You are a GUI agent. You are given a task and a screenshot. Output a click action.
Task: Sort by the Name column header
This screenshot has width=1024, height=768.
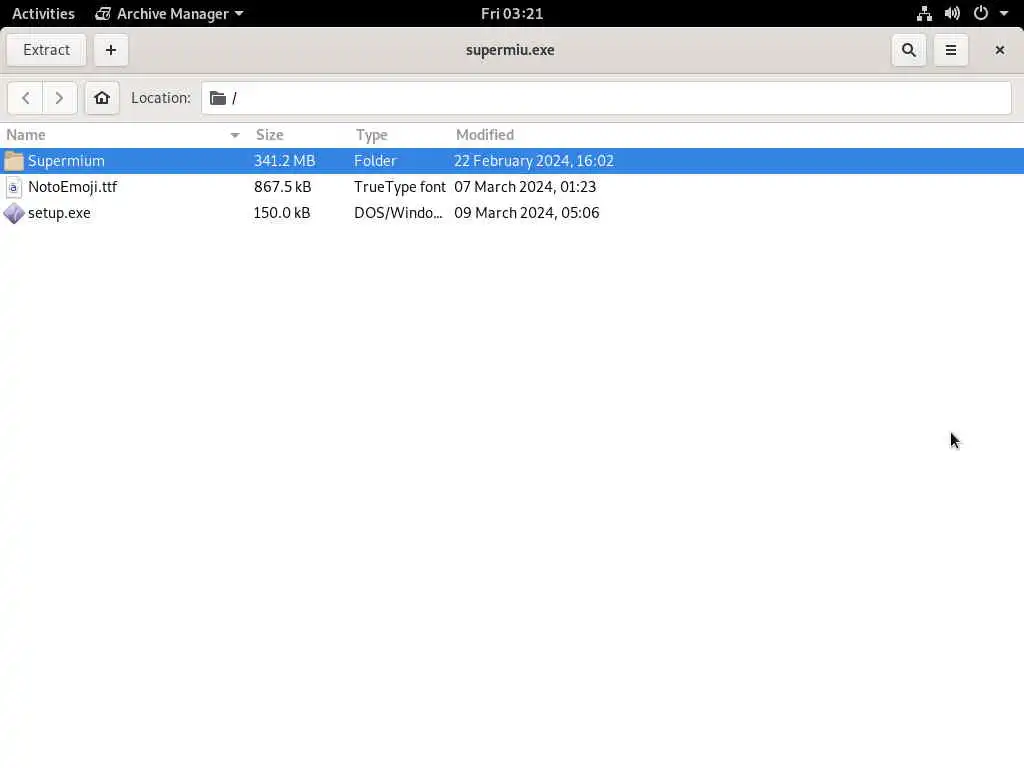(123, 135)
